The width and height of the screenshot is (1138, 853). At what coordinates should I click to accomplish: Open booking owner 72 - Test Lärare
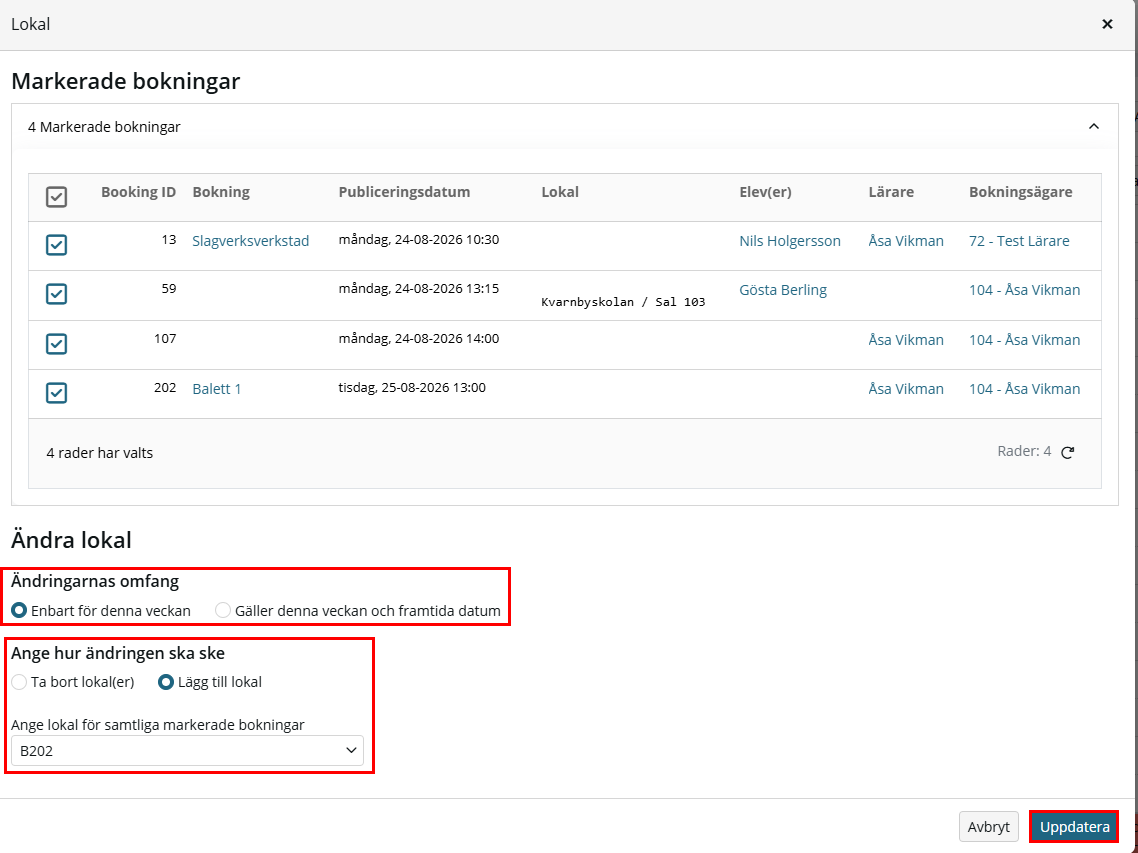click(x=1019, y=241)
